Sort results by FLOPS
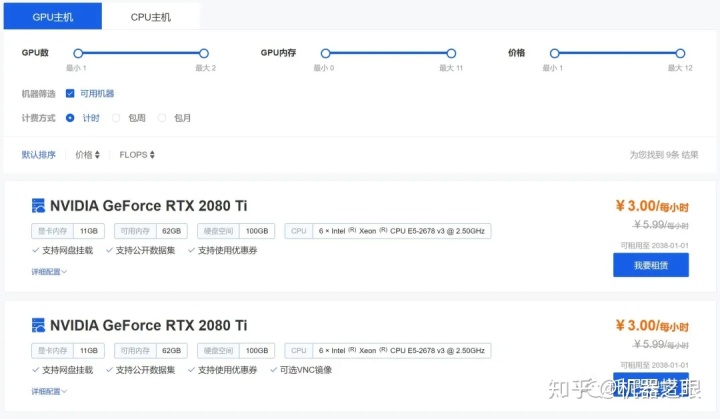The height and width of the screenshot is (419, 720). click(x=137, y=155)
